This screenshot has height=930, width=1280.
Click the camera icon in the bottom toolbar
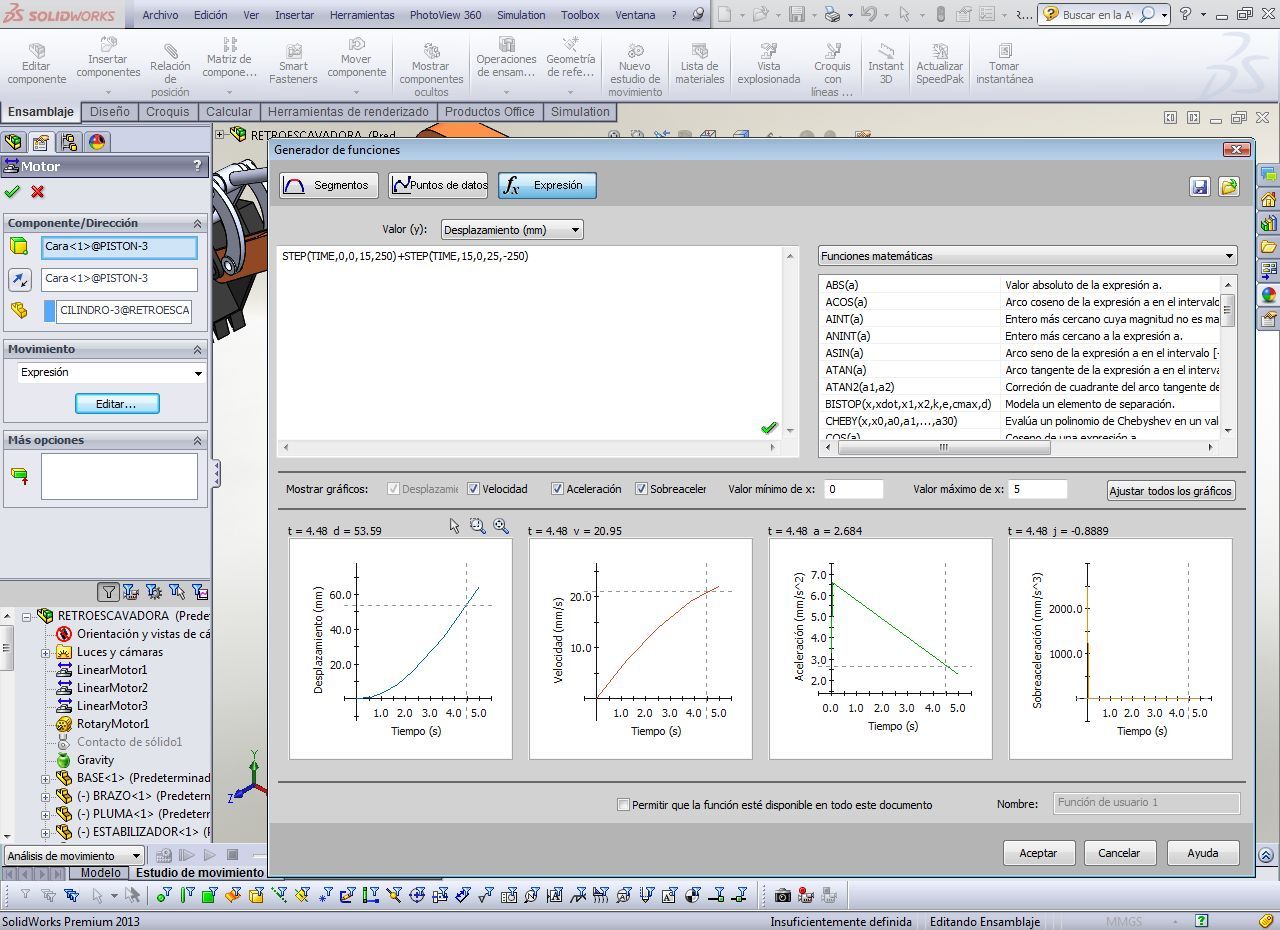tap(783, 895)
